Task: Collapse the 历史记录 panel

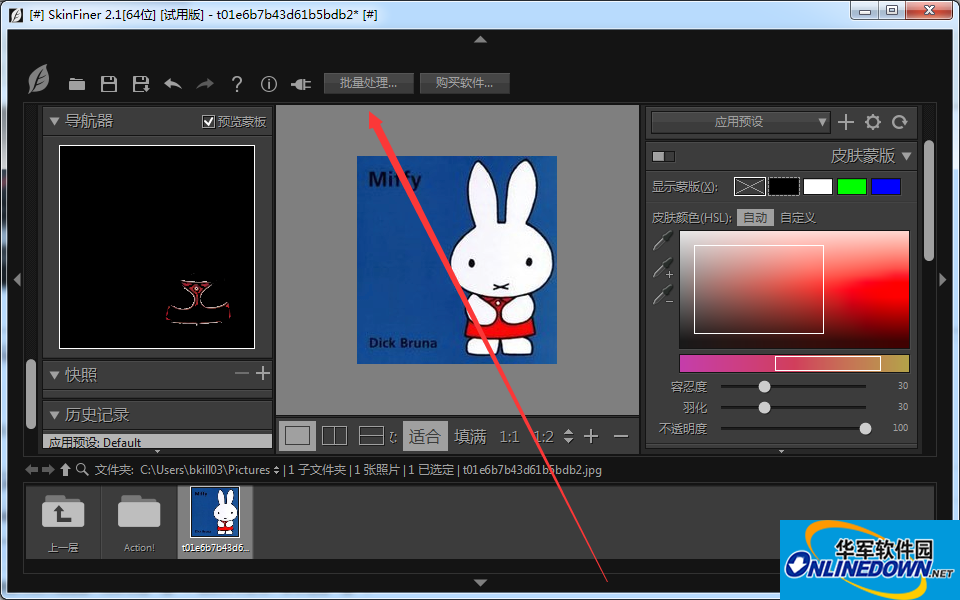Action: tap(54, 415)
